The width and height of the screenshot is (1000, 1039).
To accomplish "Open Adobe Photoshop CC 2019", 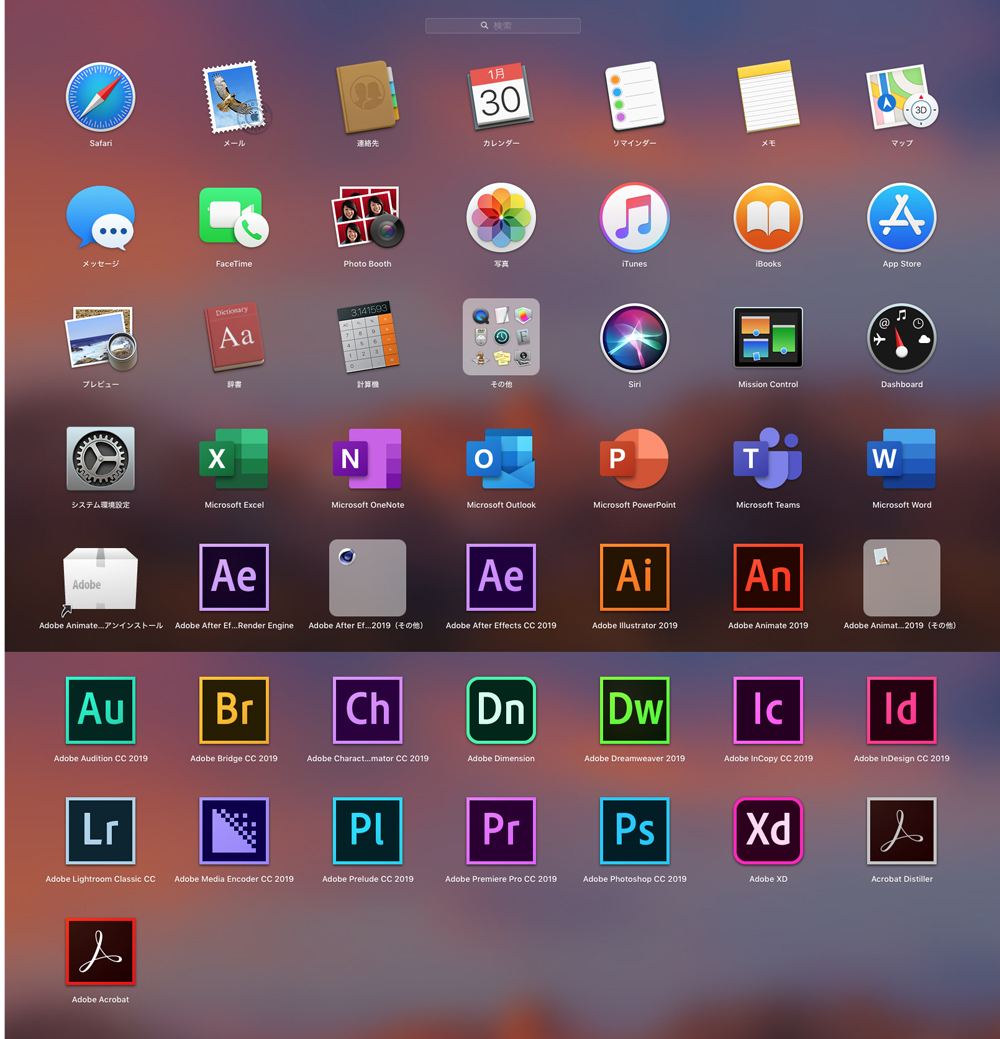I will point(634,831).
